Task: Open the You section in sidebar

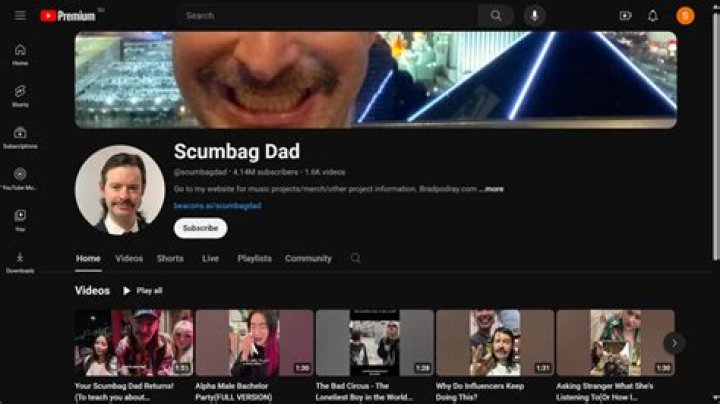Action: click(x=20, y=220)
